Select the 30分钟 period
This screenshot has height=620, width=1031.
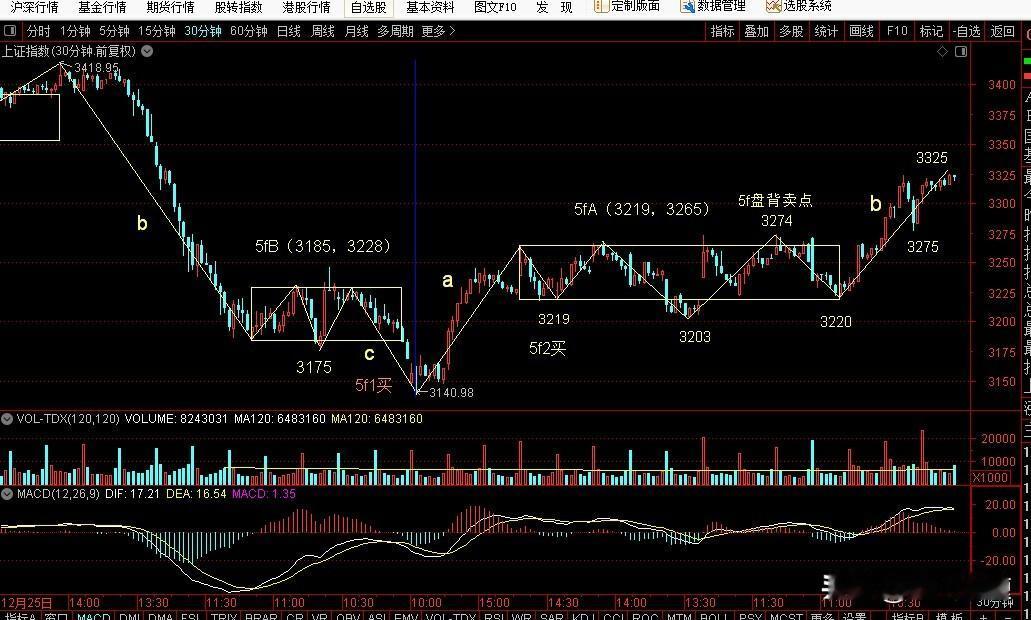pyautogui.click(x=203, y=31)
